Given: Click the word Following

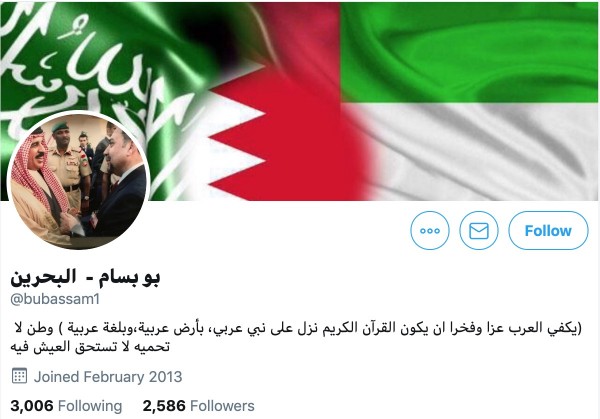Looking at the screenshot, I should [90, 406].
